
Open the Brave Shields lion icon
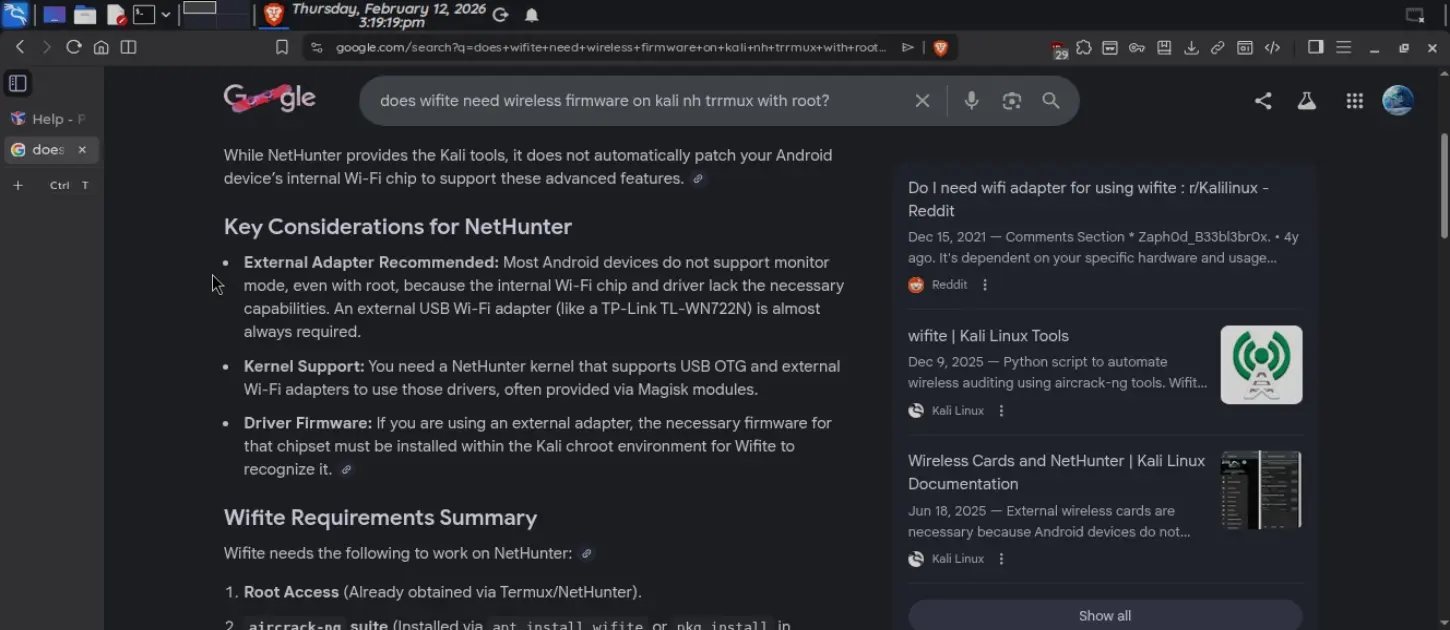click(940, 47)
